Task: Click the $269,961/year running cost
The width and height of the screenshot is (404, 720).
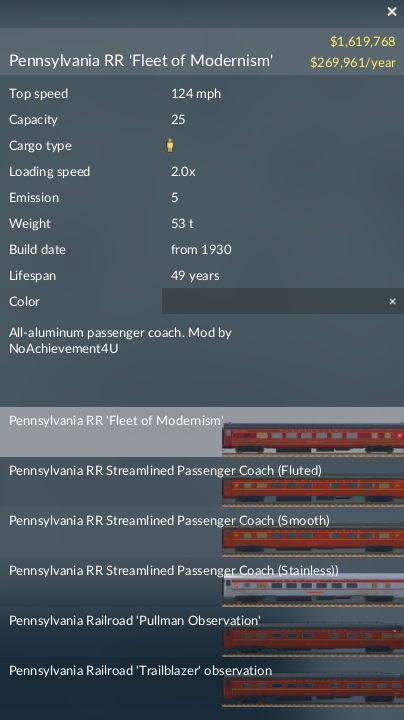Action: [x=353, y=62]
